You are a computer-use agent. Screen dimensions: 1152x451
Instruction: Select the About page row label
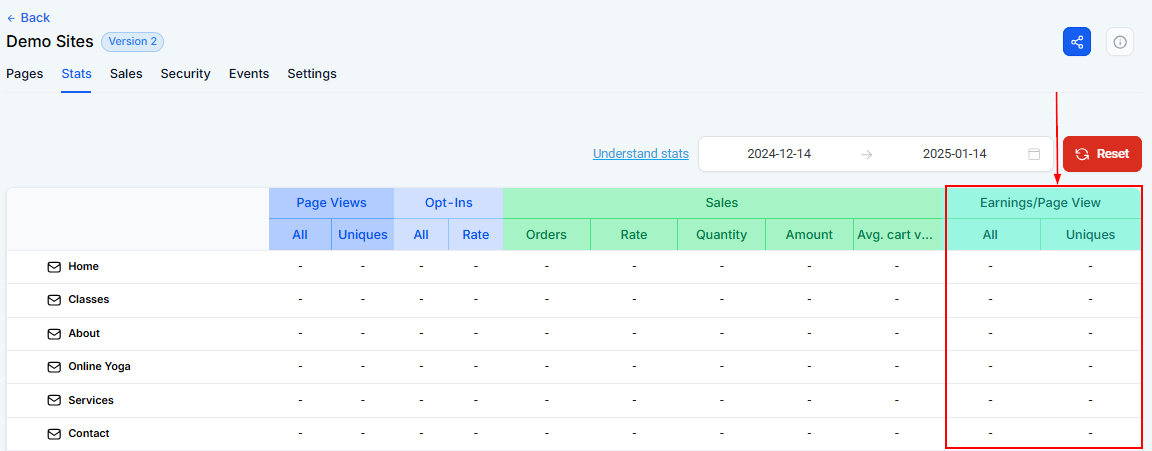coord(84,333)
